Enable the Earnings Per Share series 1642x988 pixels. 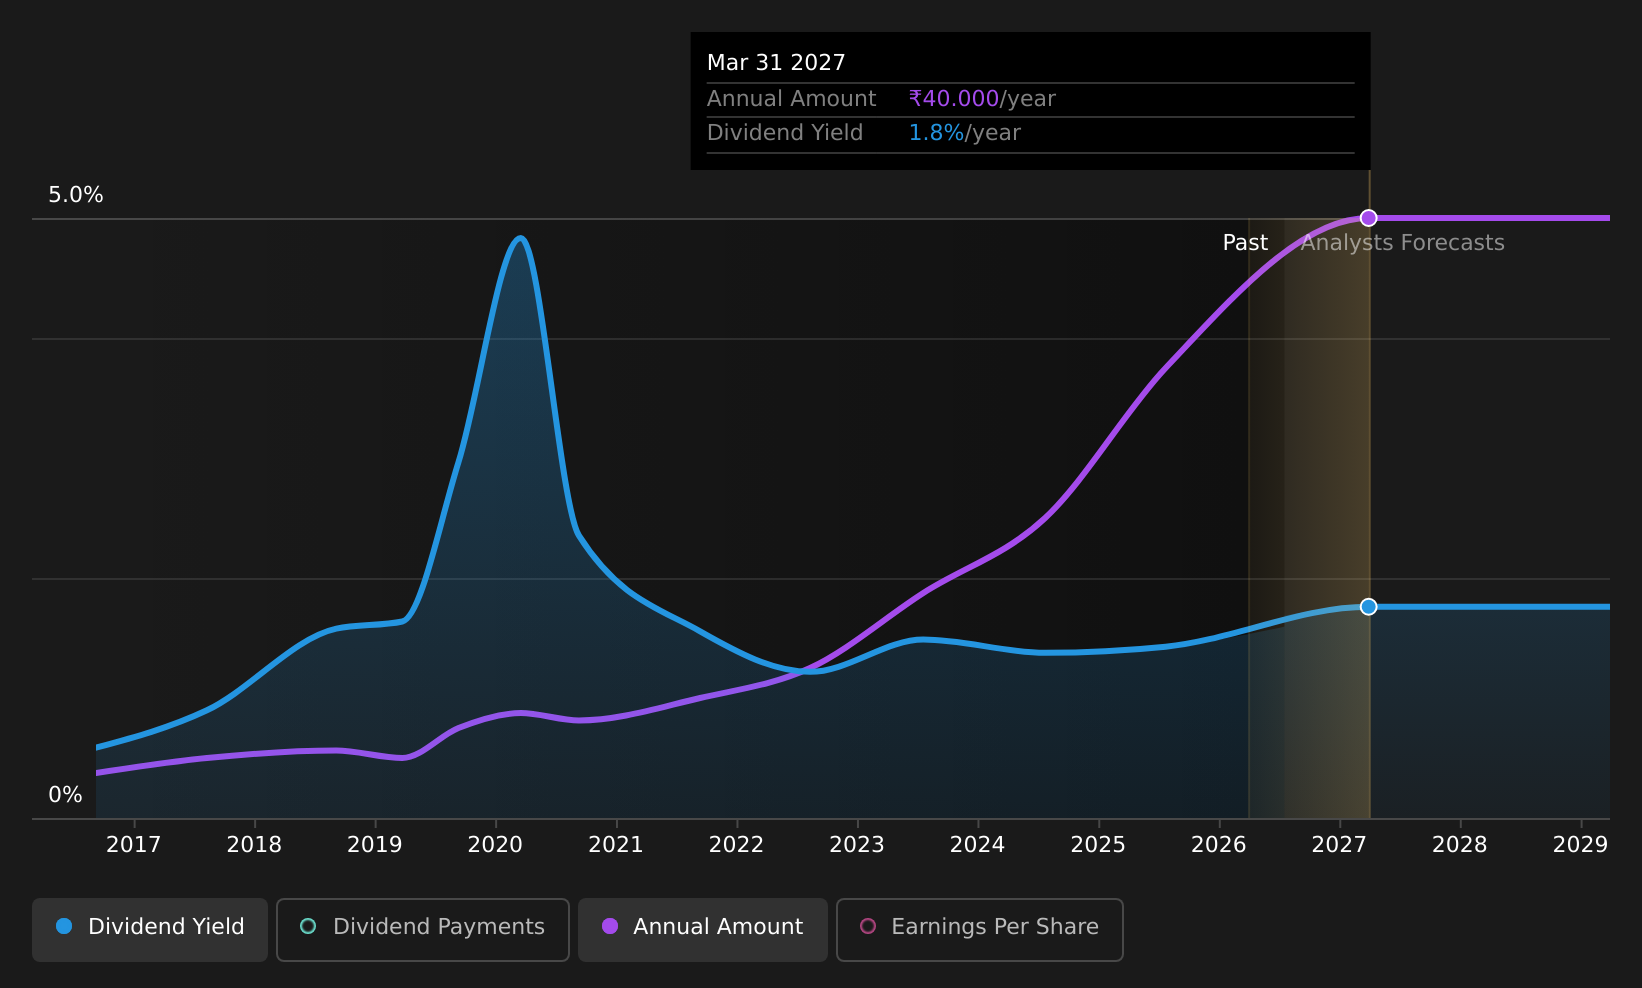coord(980,929)
